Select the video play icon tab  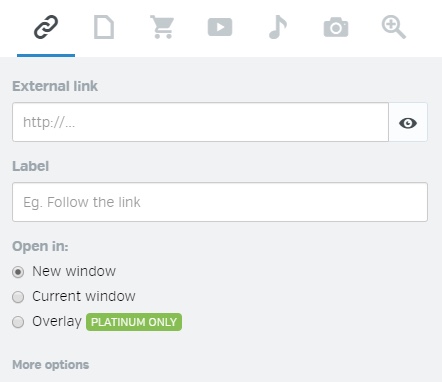pyautogui.click(x=220, y=27)
